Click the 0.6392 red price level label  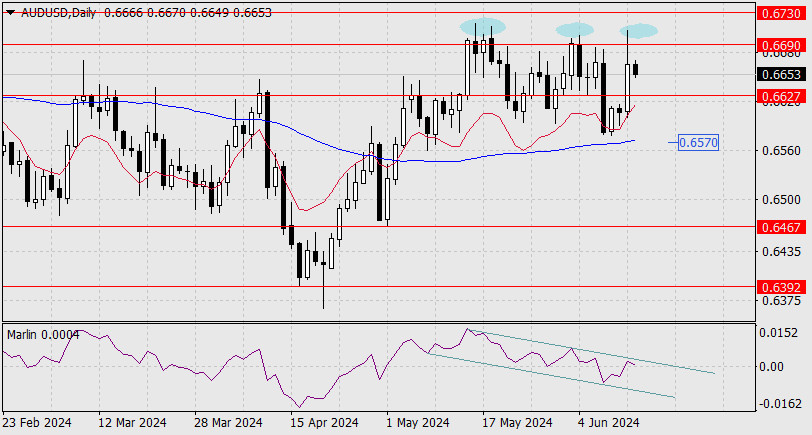point(782,287)
